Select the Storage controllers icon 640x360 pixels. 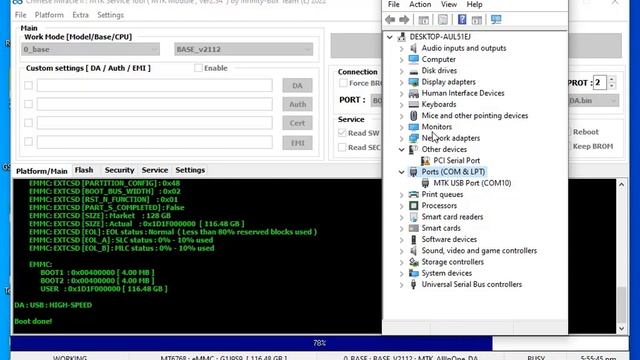413,262
